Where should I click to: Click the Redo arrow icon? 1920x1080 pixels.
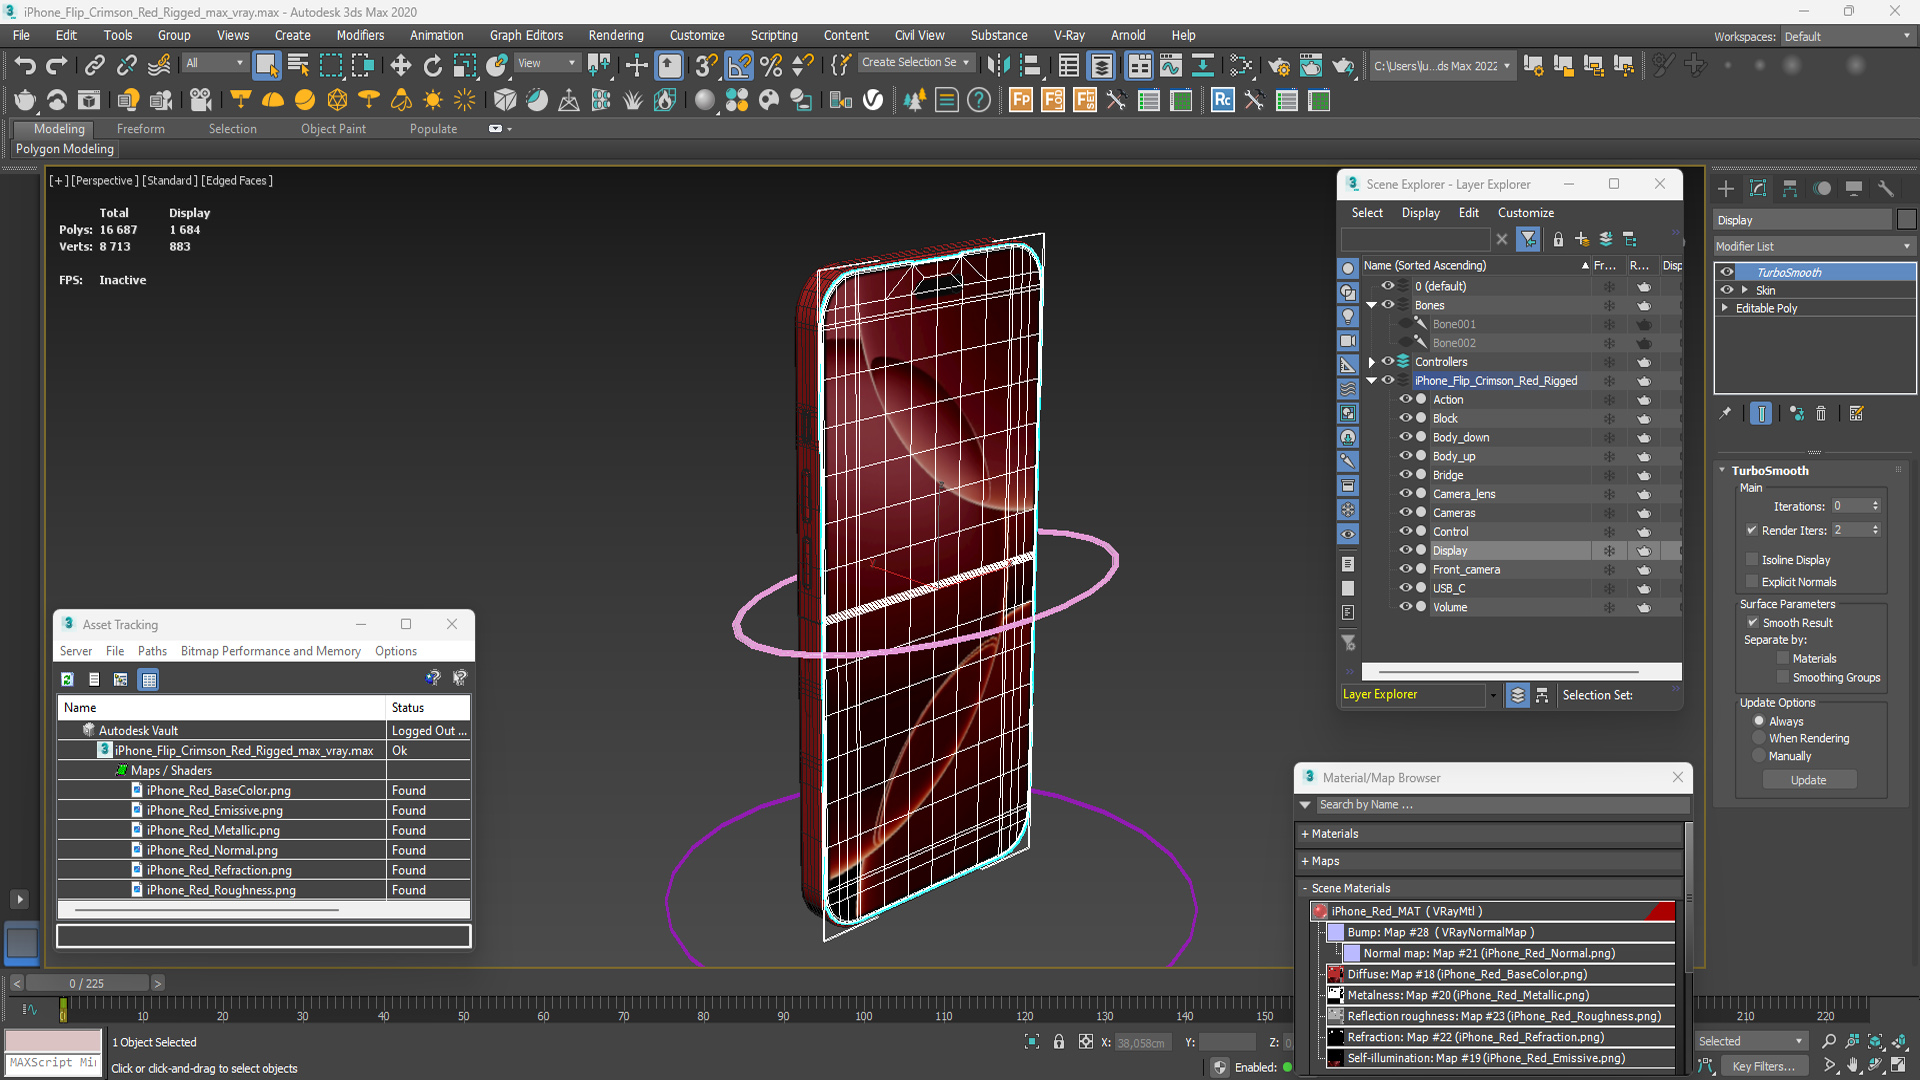click(x=57, y=66)
